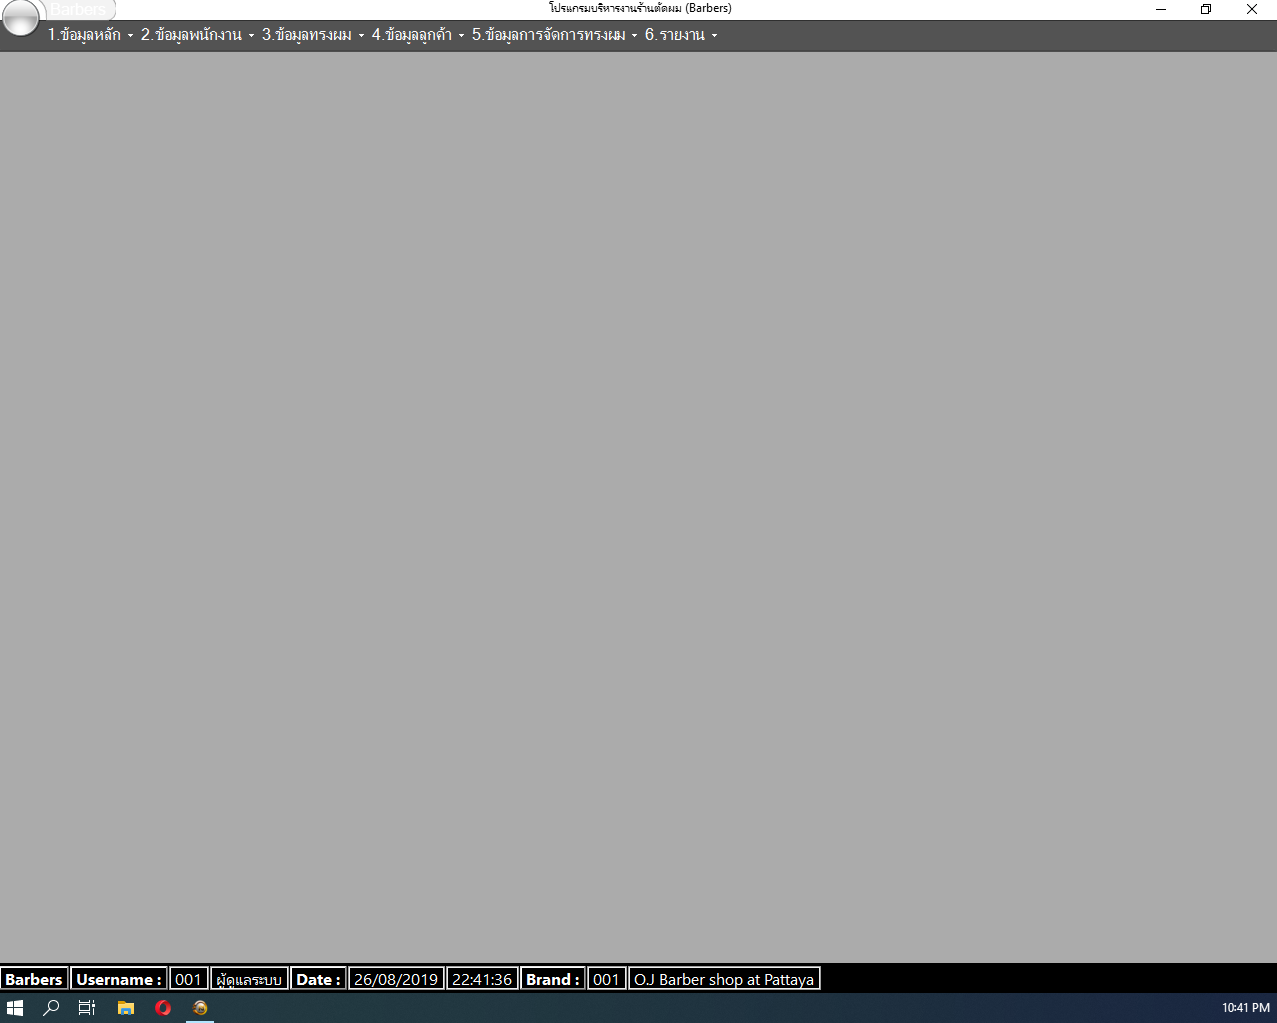Click the taskbar search magnifier icon

(51, 1008)
